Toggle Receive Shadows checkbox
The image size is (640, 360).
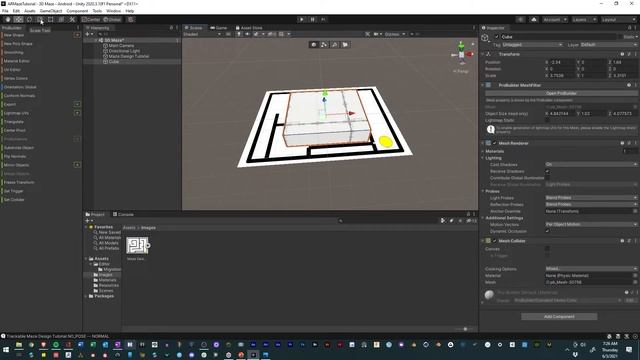point(547,171)
